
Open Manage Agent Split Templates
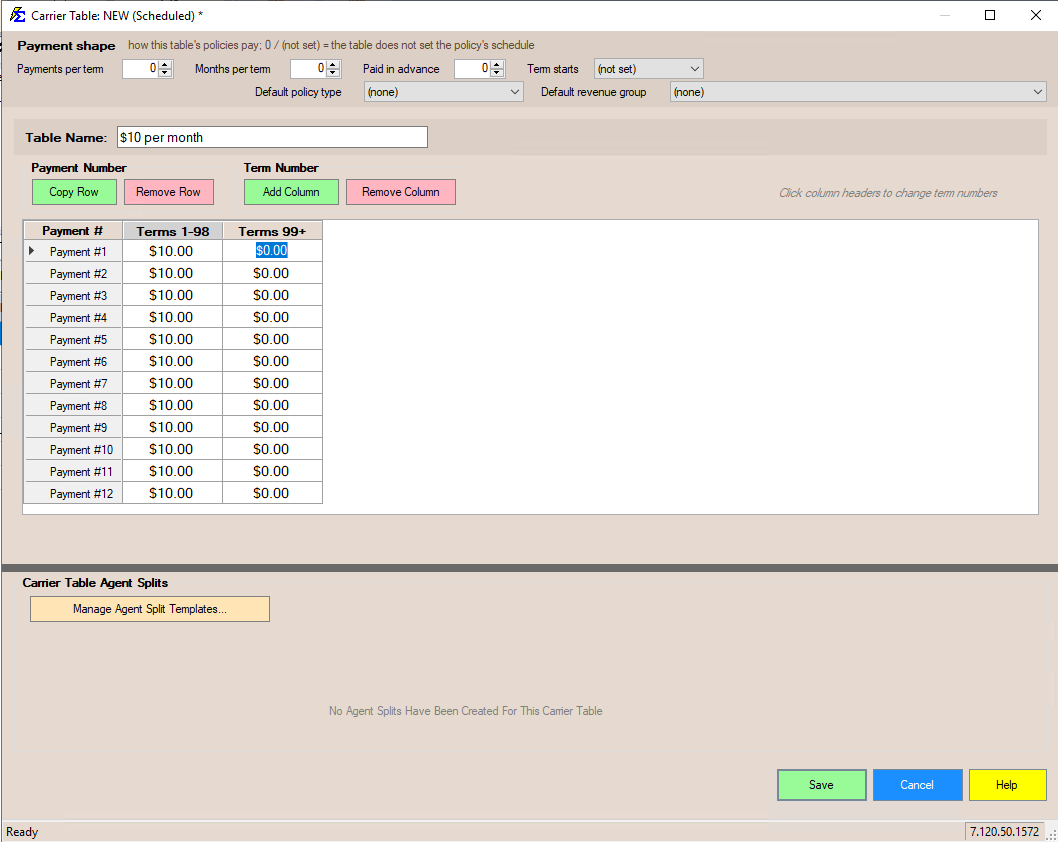[150, 609]
